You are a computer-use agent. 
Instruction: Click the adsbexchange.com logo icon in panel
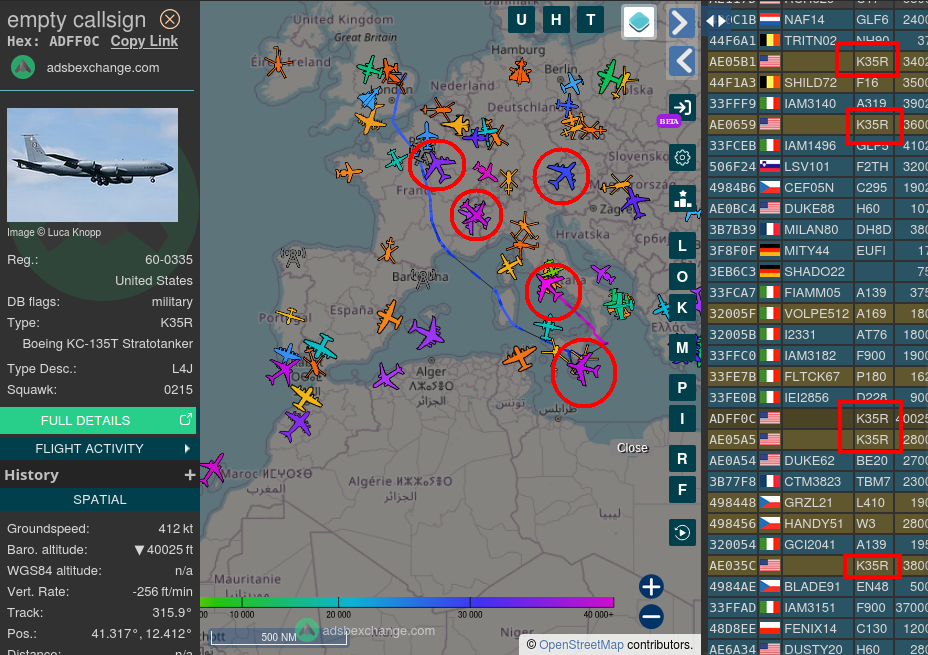click(x=23, y=67)
